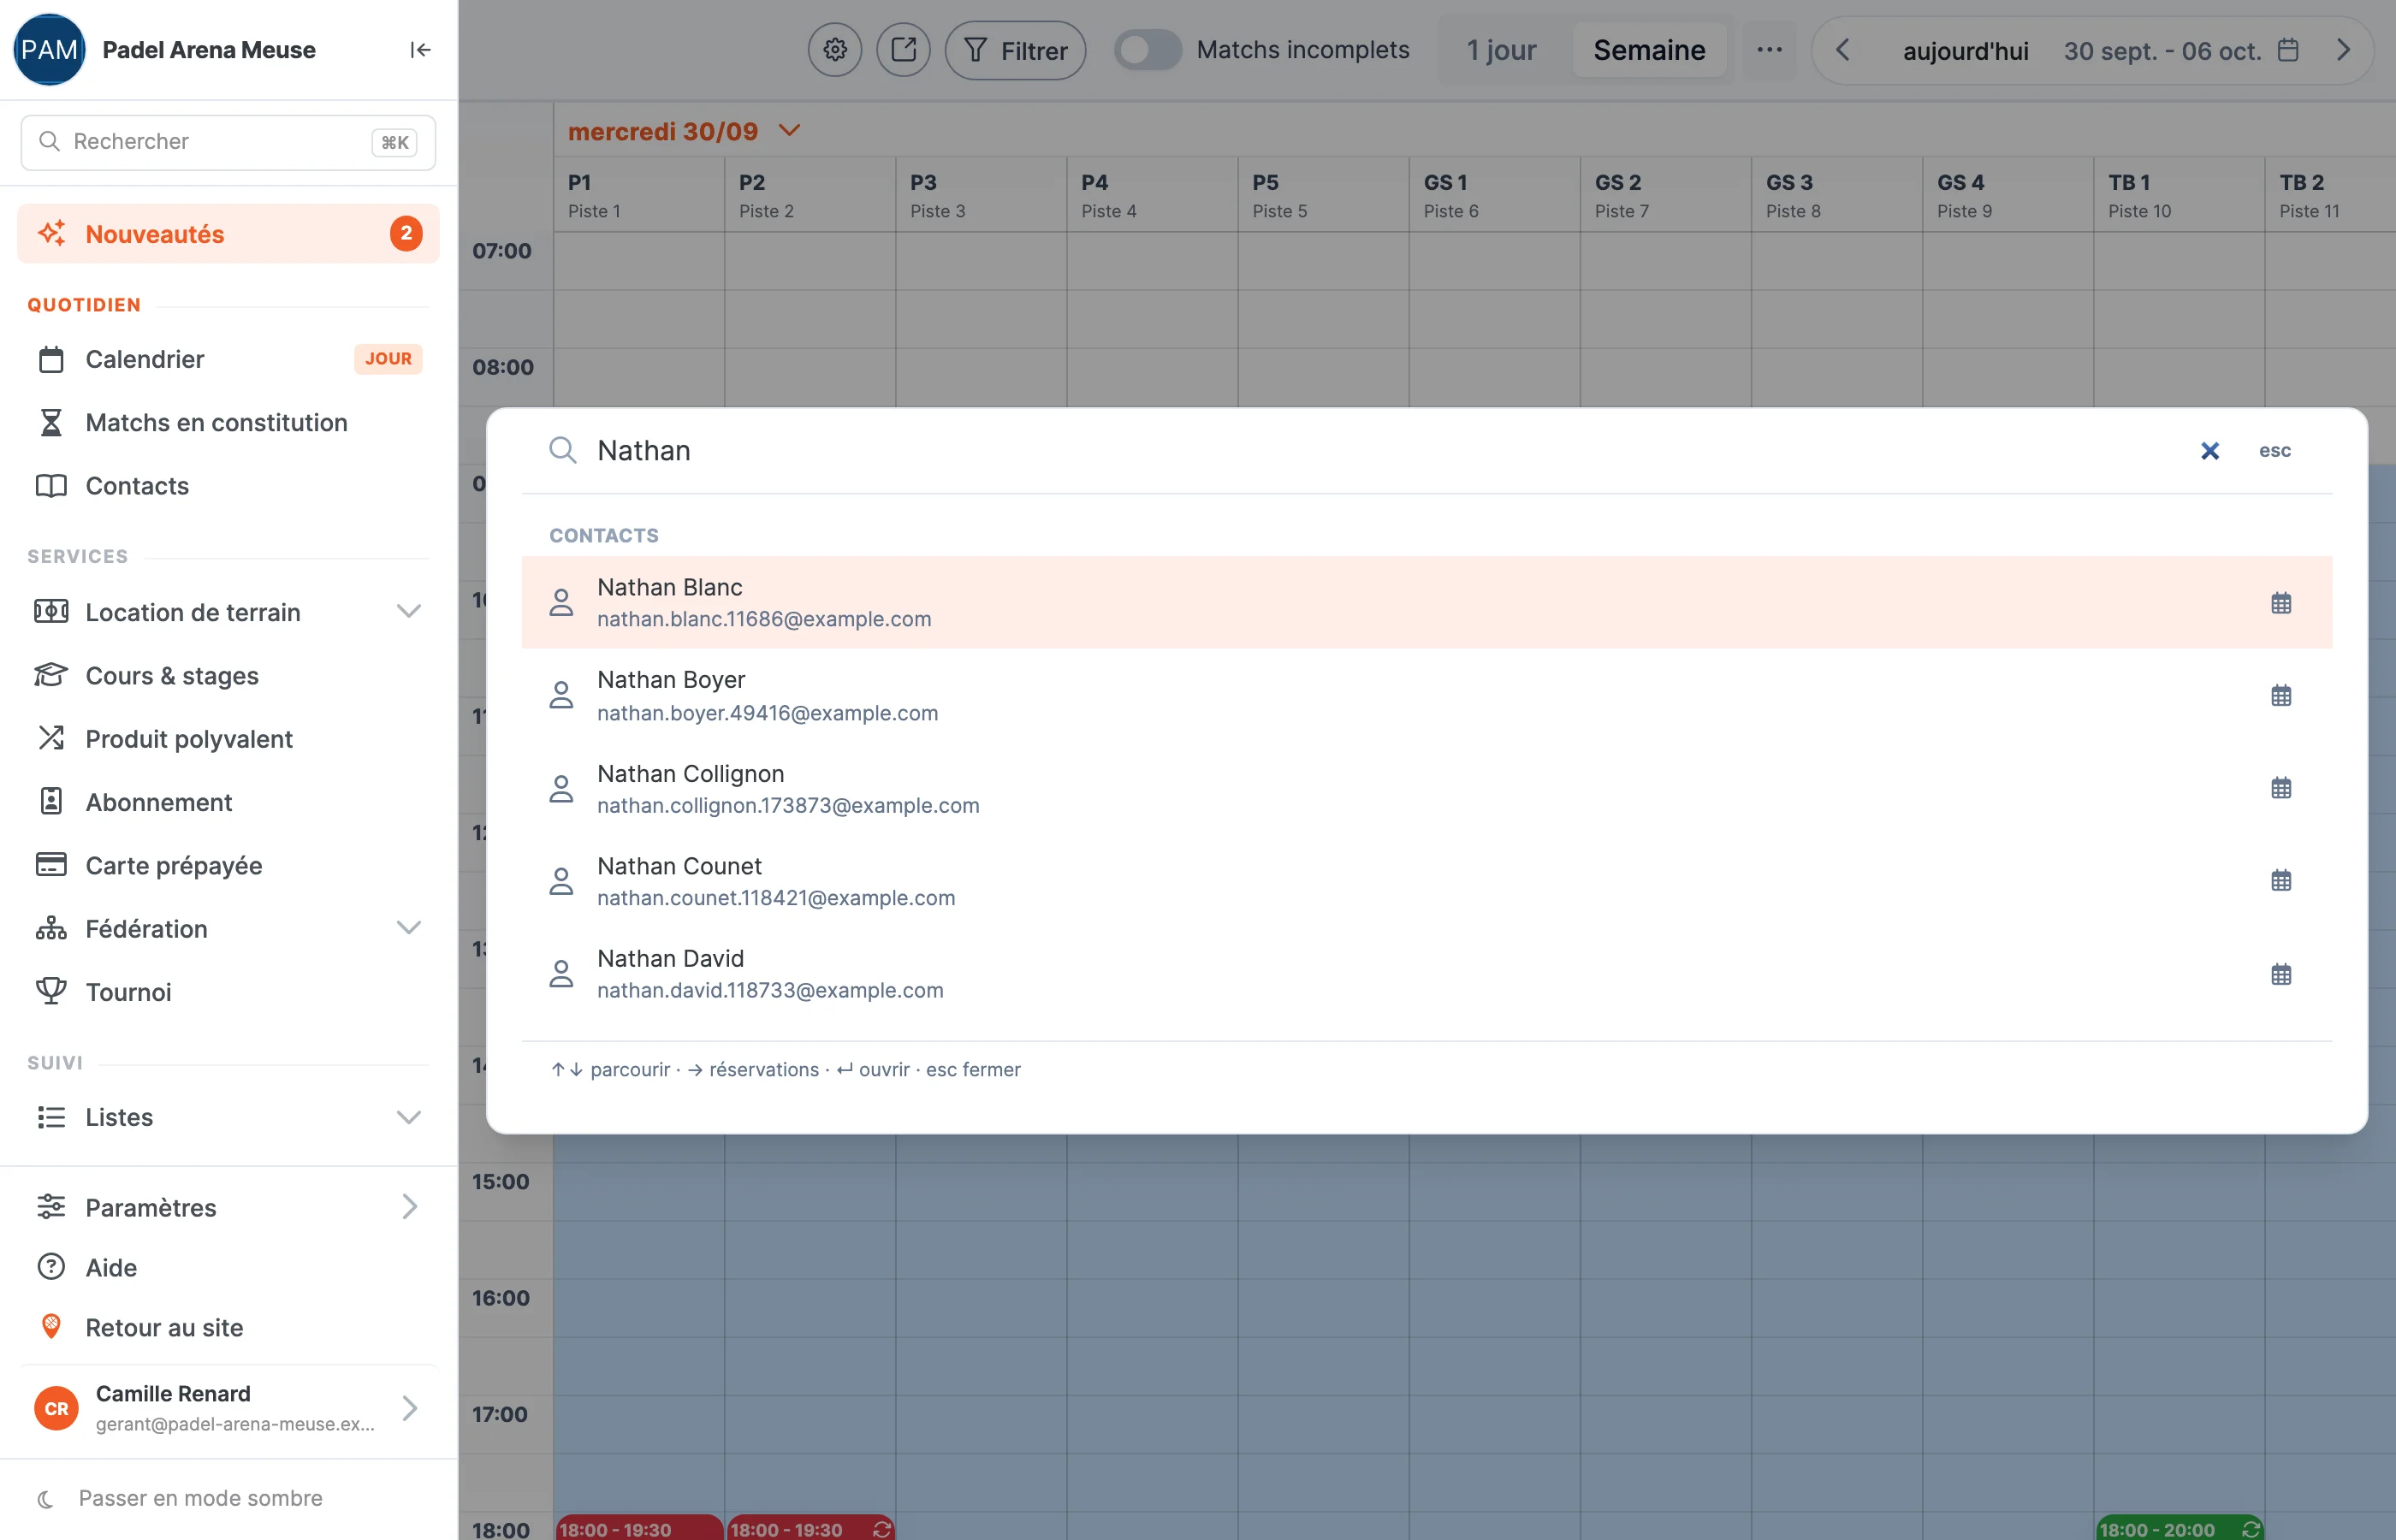Switch to dark mode (Passer en mode sombre)
Viewport: 2396px width, 1540px height.
click(180, 1498)
